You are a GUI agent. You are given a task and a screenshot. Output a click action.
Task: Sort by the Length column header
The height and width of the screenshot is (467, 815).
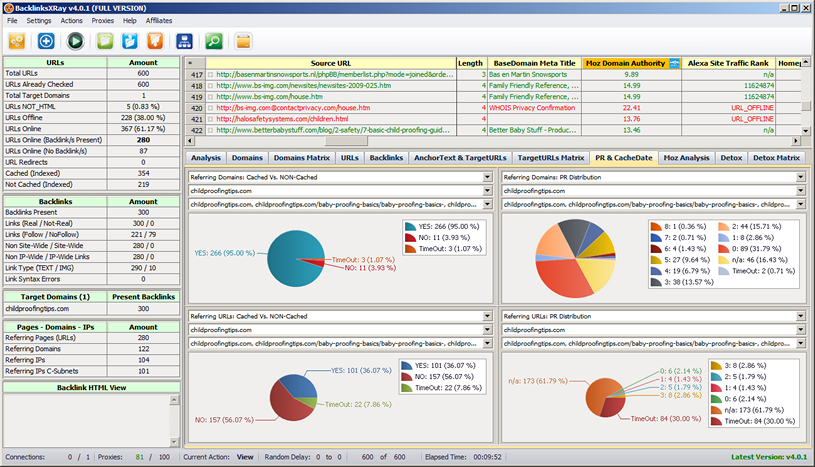click(x=470, y=63)
